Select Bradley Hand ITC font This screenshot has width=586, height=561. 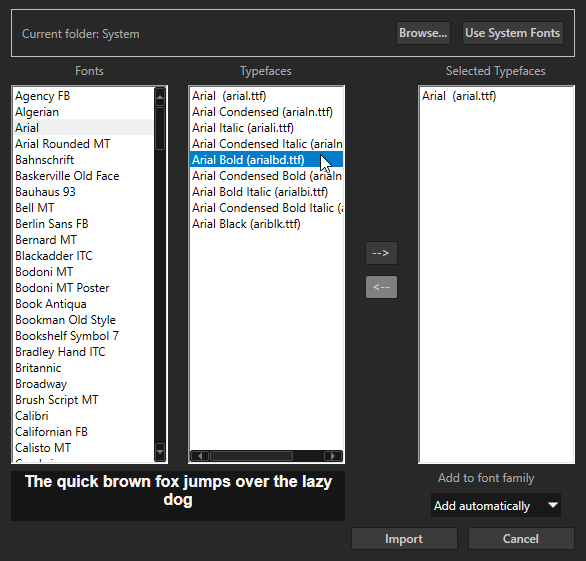pos(83,352)
